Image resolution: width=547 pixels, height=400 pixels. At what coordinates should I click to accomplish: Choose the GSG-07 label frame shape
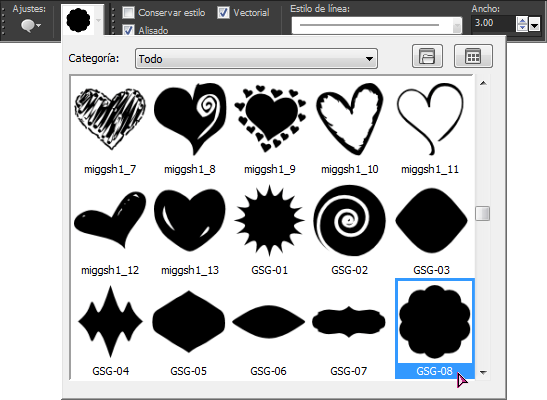pos(349,322)
